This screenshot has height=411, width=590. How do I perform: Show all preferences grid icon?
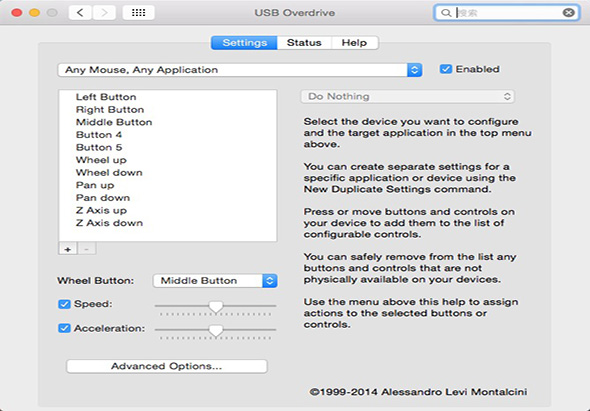(x=138, y=13)
